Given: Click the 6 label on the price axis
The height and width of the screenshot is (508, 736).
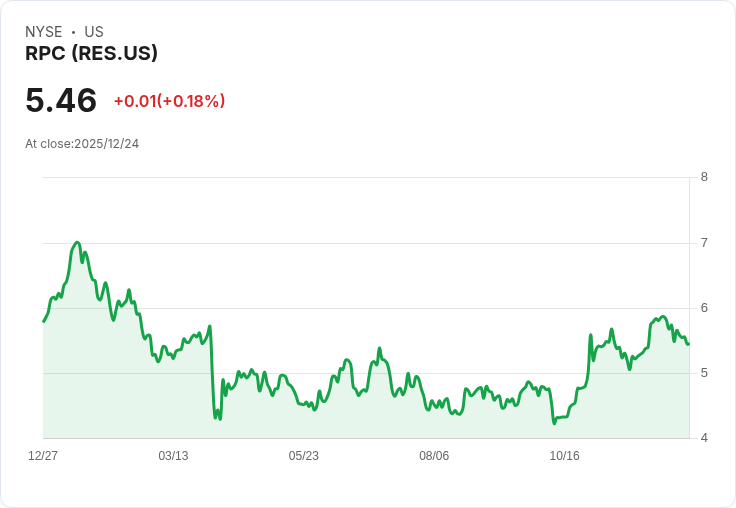Looking at the screenshot, I should [x=704, y=308].
